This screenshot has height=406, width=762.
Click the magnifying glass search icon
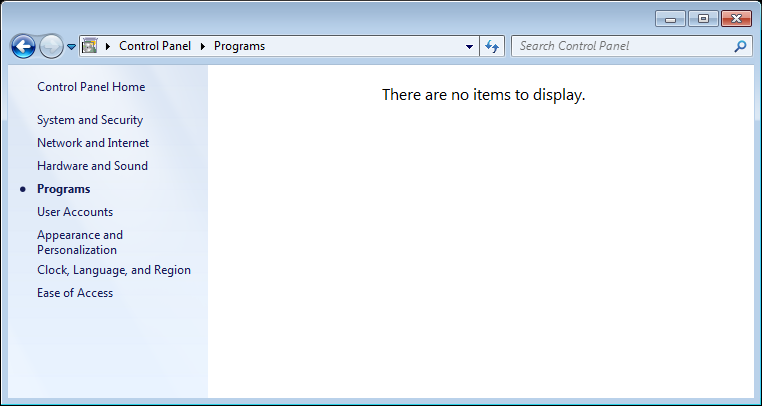click(x=740, y=46)
